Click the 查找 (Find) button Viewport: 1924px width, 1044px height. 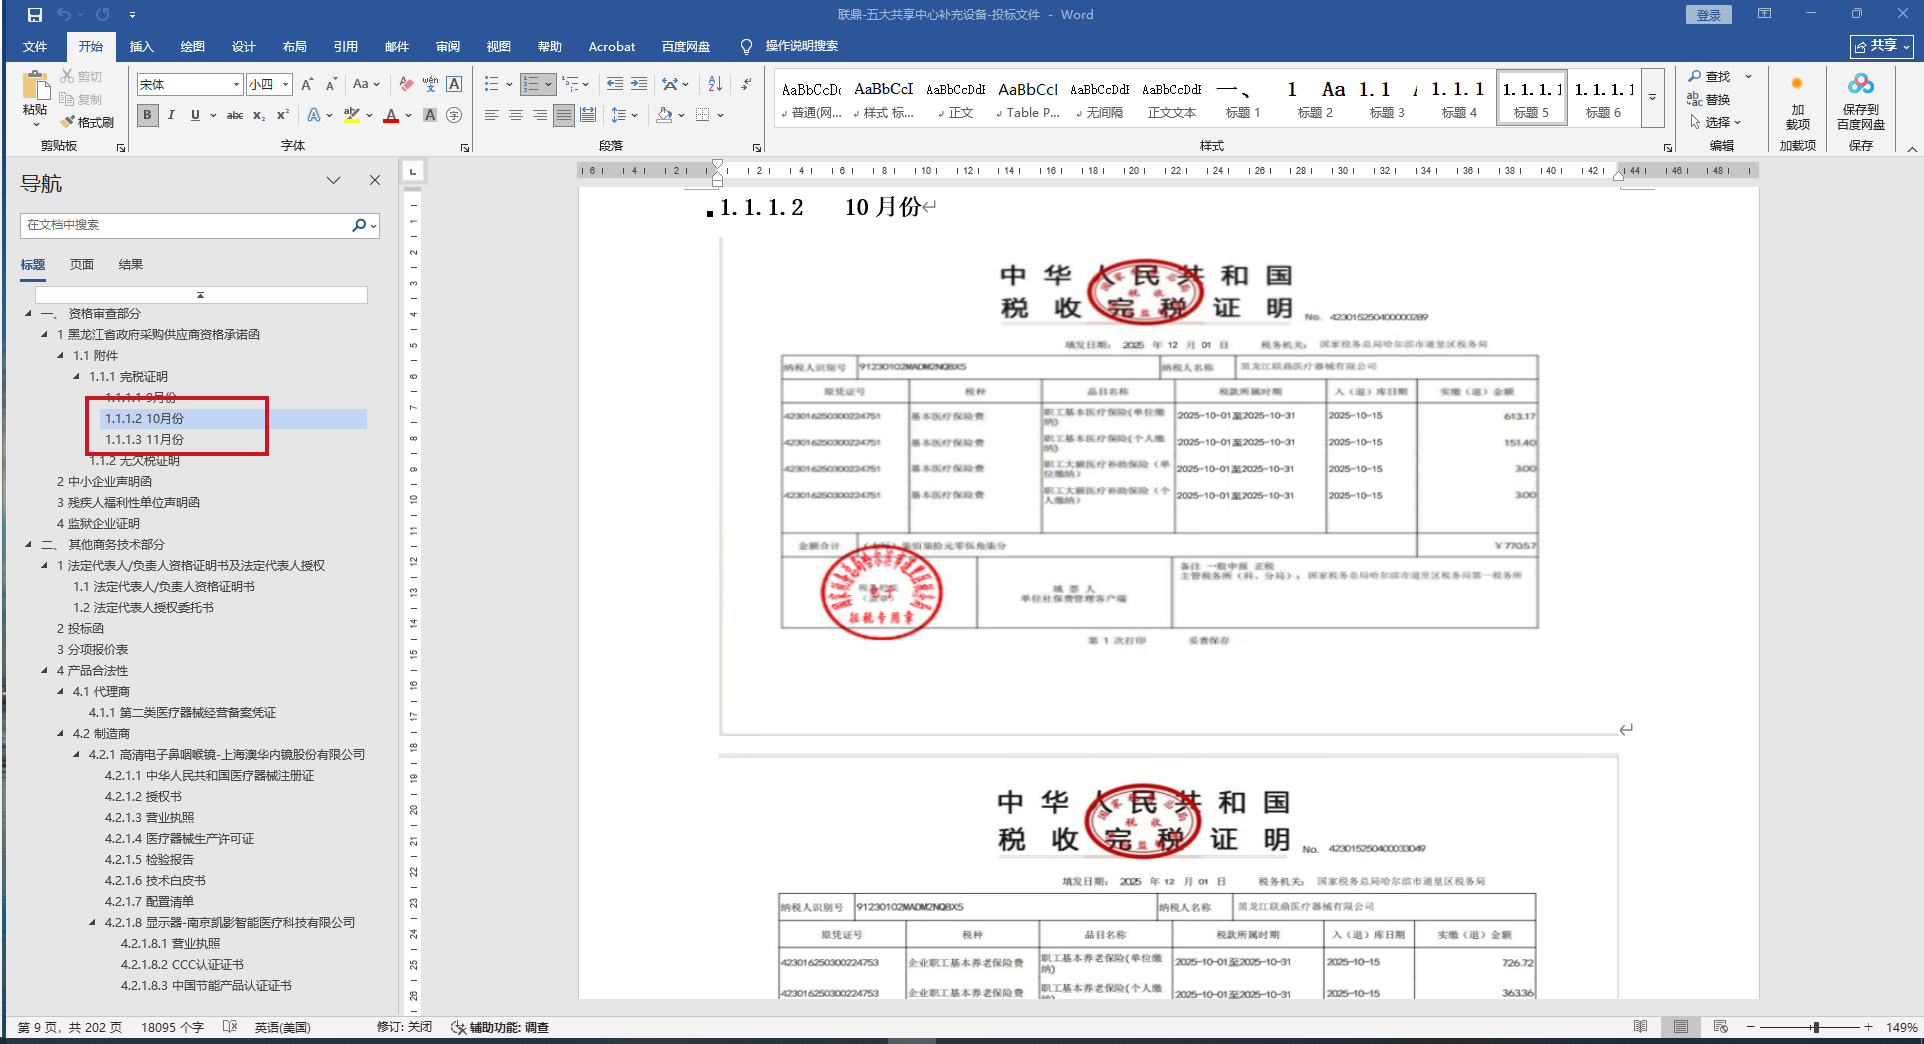tap(1709, 76)
